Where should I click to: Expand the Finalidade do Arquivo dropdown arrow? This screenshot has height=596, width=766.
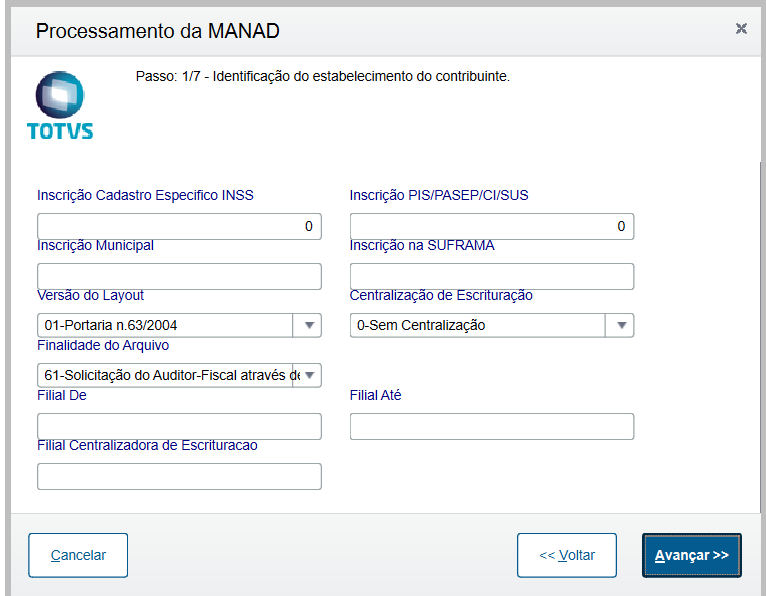click(x=308, y=376)
